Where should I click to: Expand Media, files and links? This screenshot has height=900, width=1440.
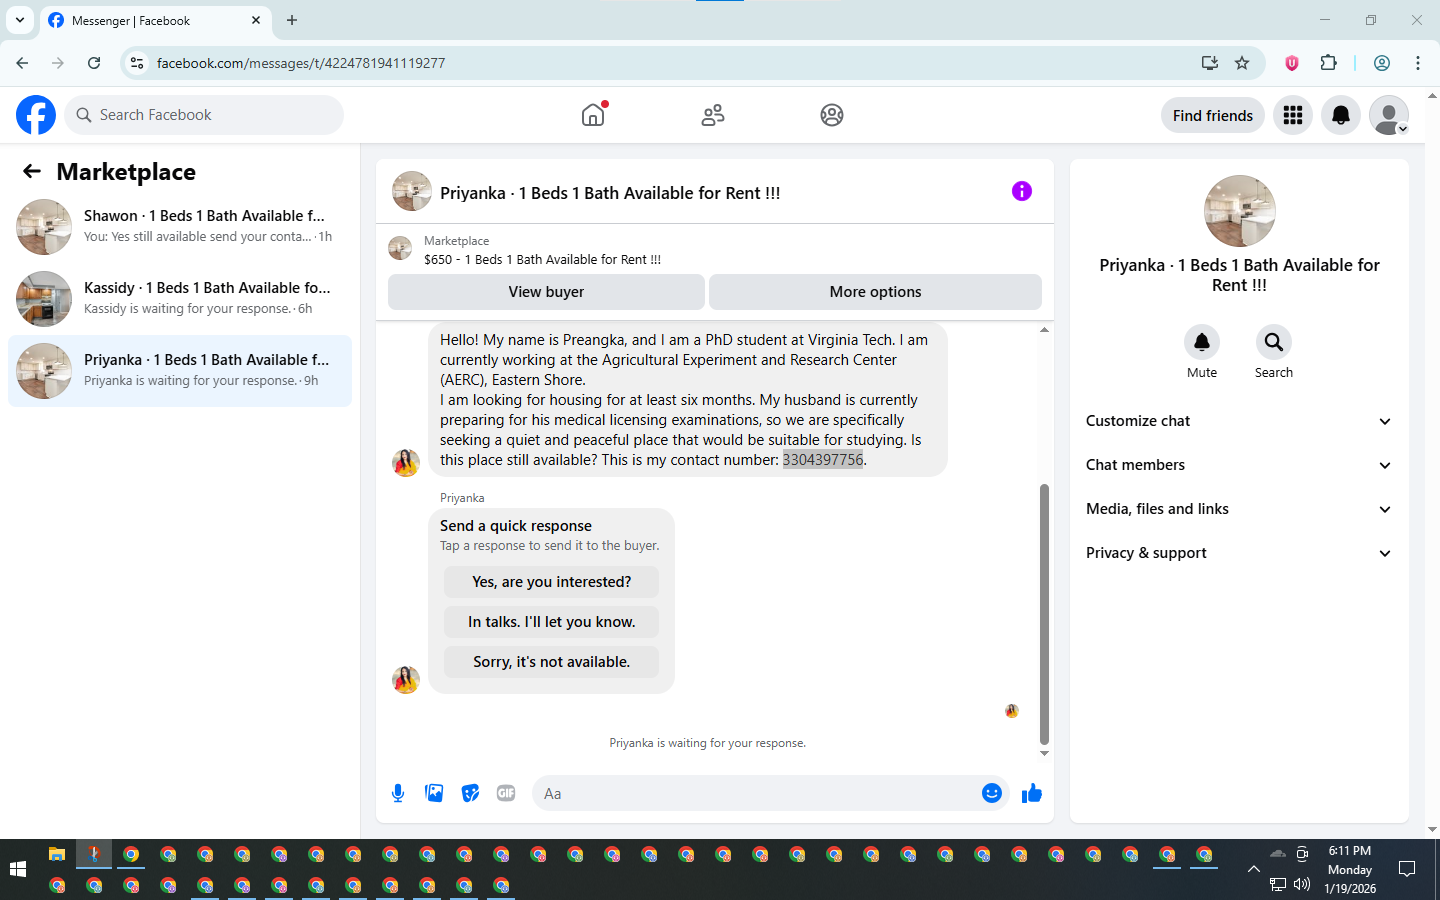tap(1239, 509)
